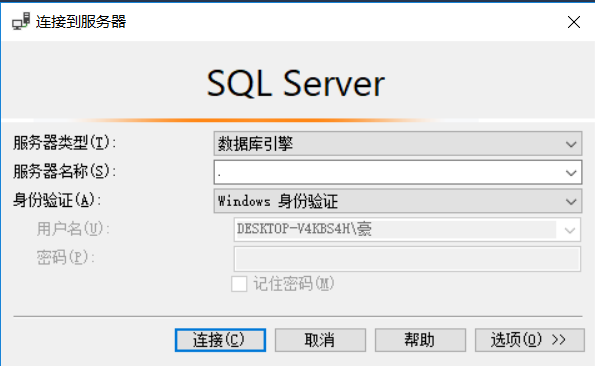Click the 服务器名称(S) label
The height and width of the screenshot is (366, 595).
65,171
